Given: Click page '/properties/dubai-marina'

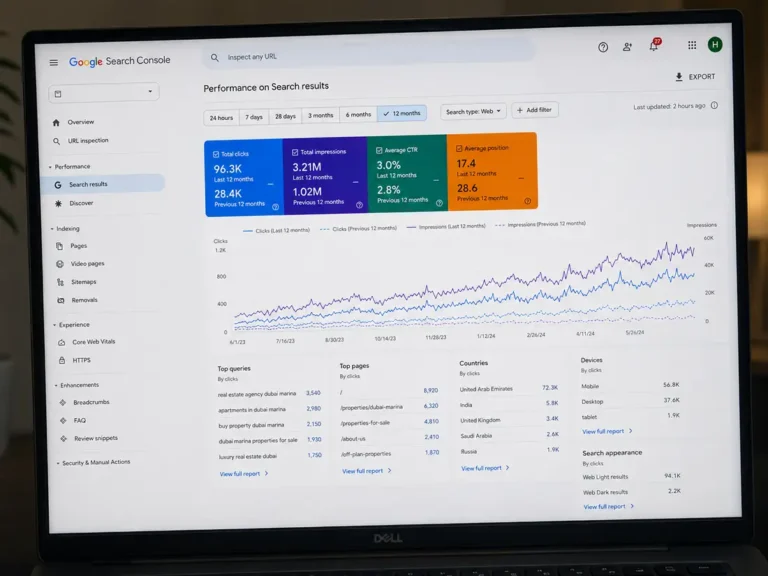Looking at the screenshot, I should point(371,407).
